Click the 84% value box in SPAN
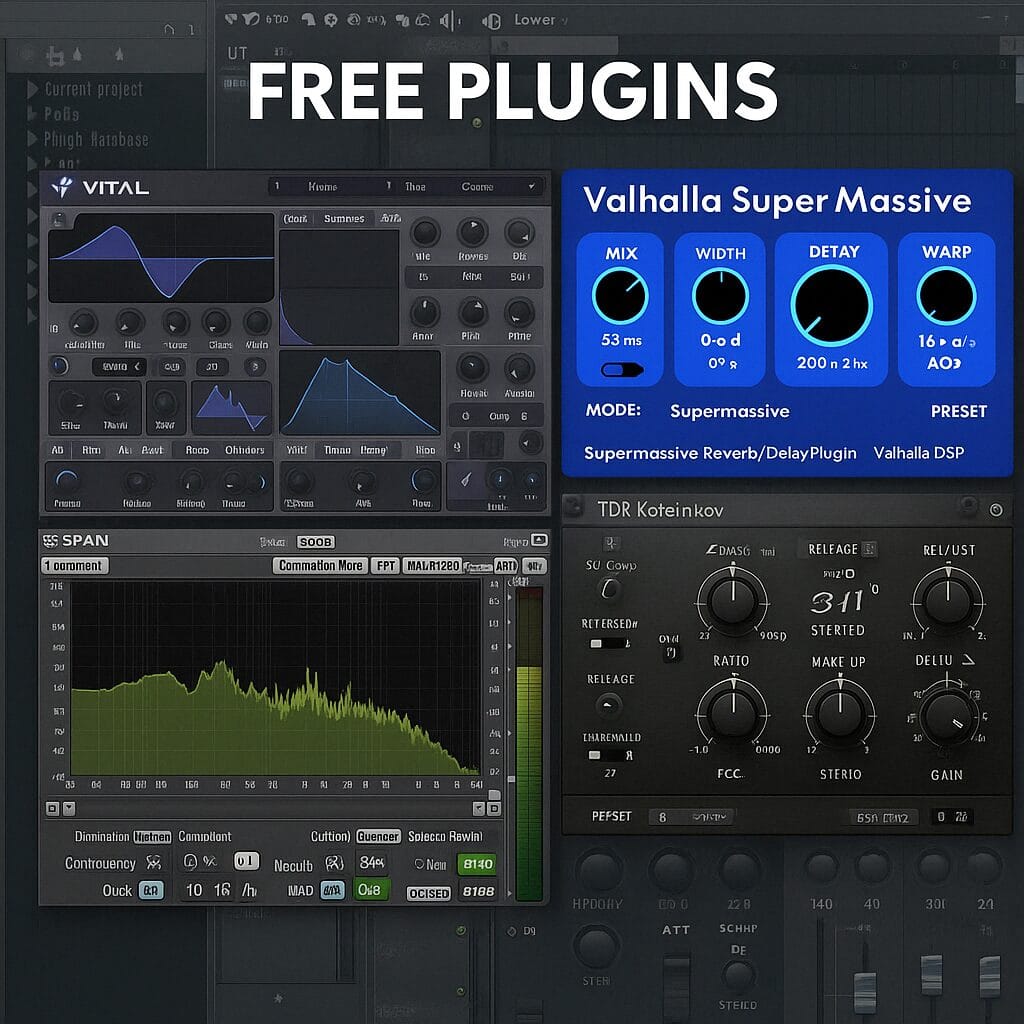1024x1024 pixels. click(372, 863)
